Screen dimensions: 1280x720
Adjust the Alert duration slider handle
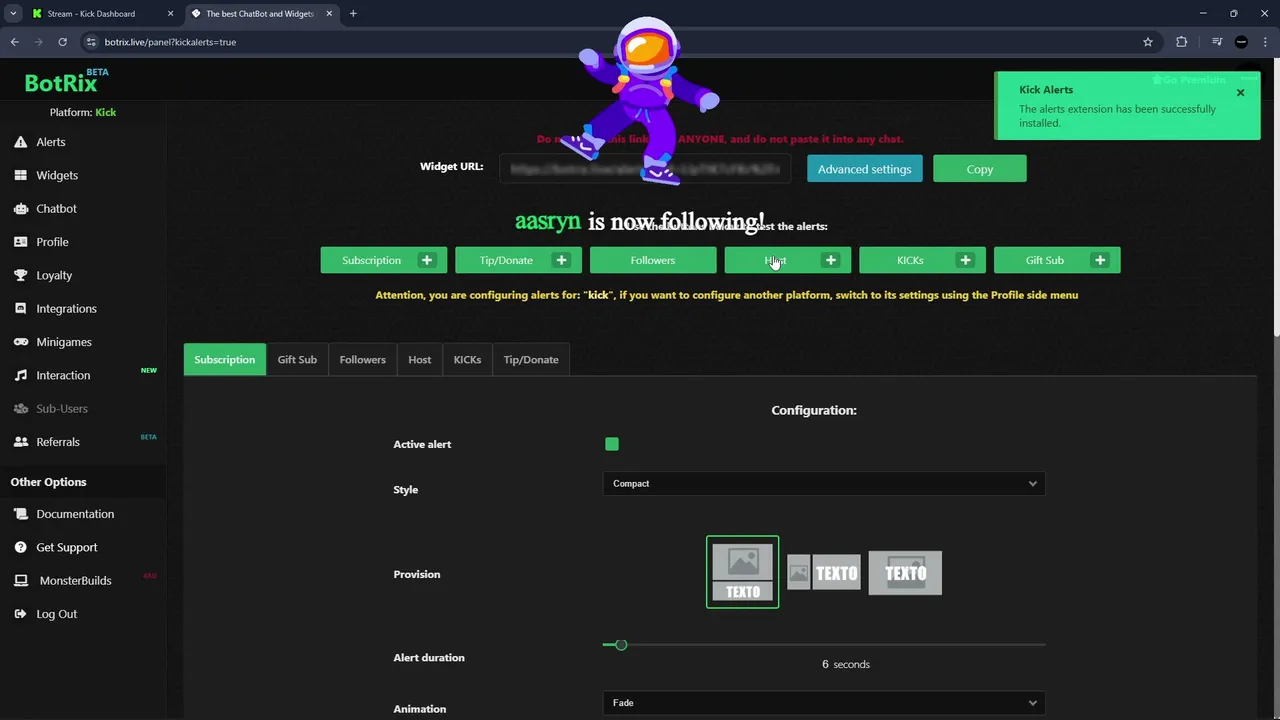(621, 645)
